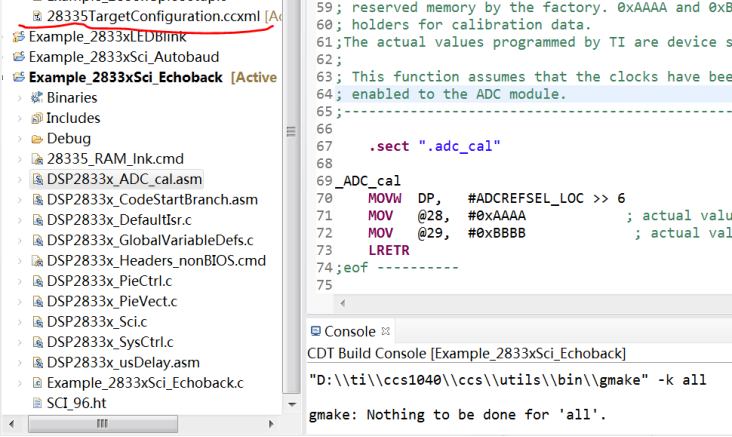
Task: Select the Example_2833xSci_Autobaud project
Action: coord(124,57)
